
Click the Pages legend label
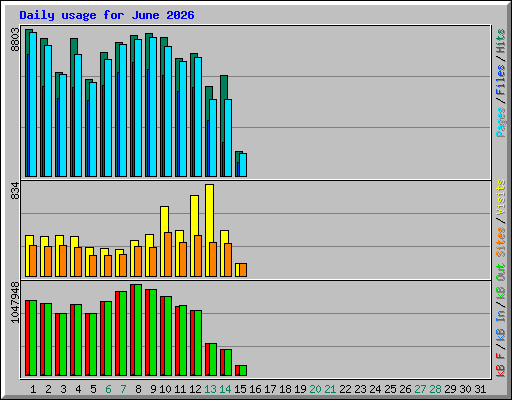(x=501, y=122)
